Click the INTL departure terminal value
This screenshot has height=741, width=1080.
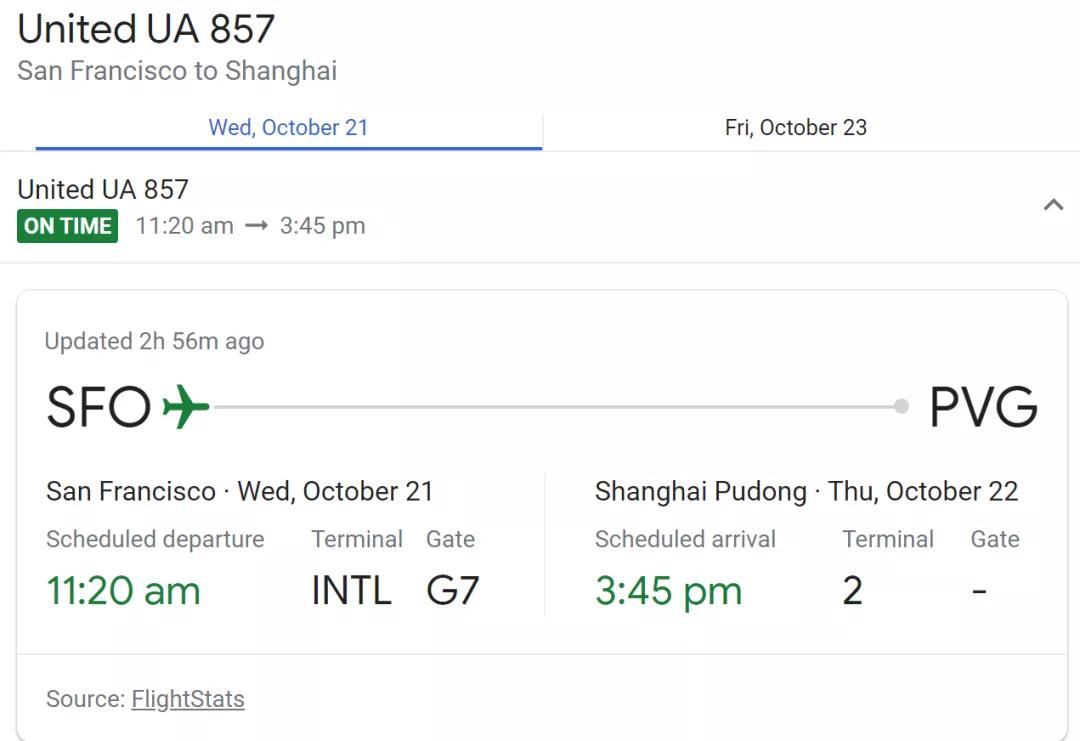click(x=351, y=591)
